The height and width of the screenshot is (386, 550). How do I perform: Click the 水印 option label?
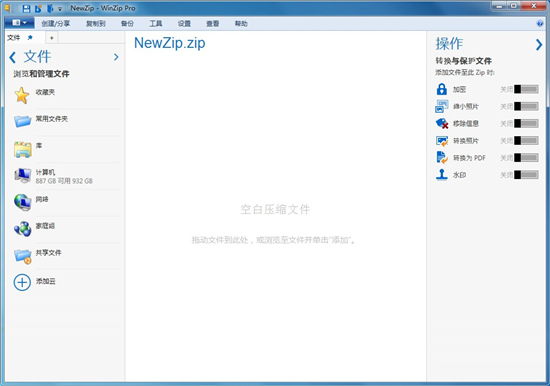pyautogui.click(x=459, y=175)
